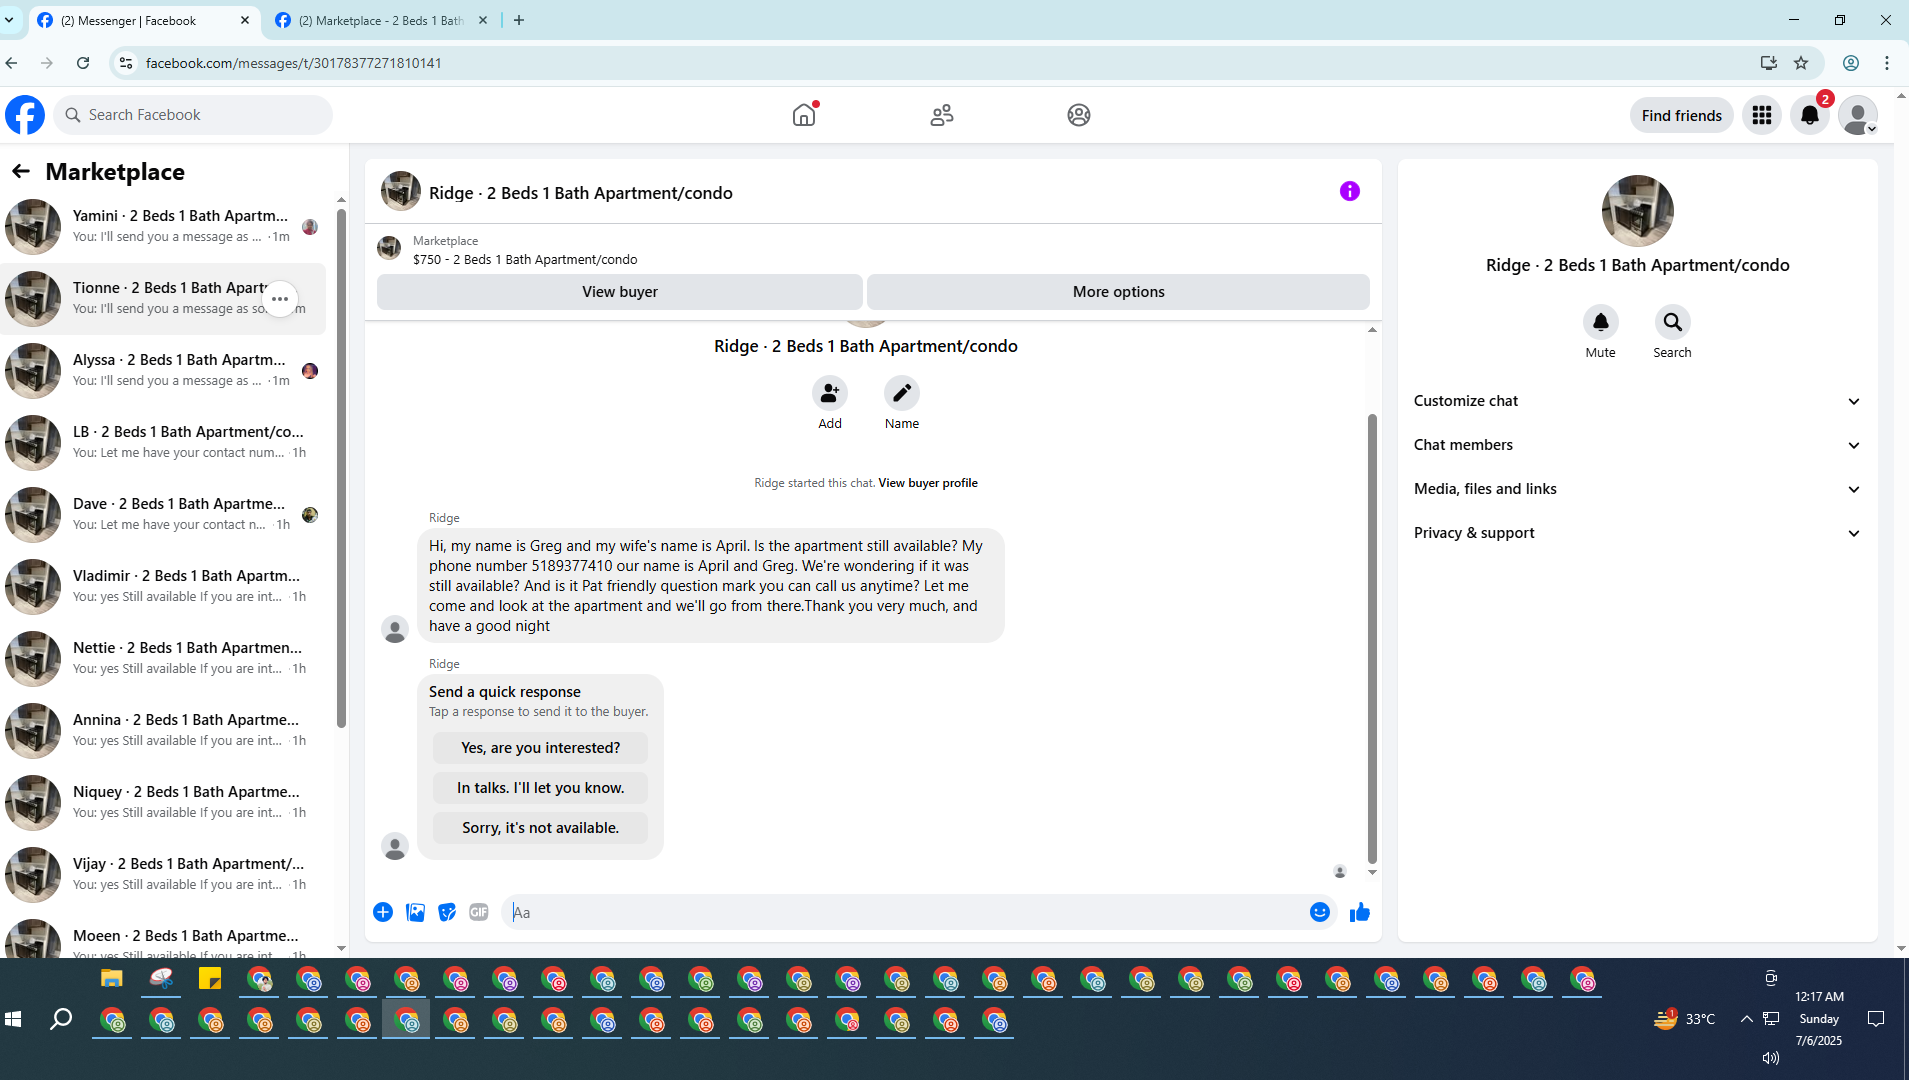Open View buyer profile link
The height and width of the screenshot is (1080, 1909).
pos(928,483)
